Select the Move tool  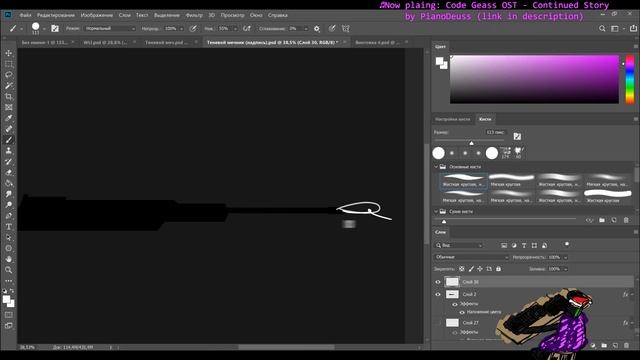(9, 53)
